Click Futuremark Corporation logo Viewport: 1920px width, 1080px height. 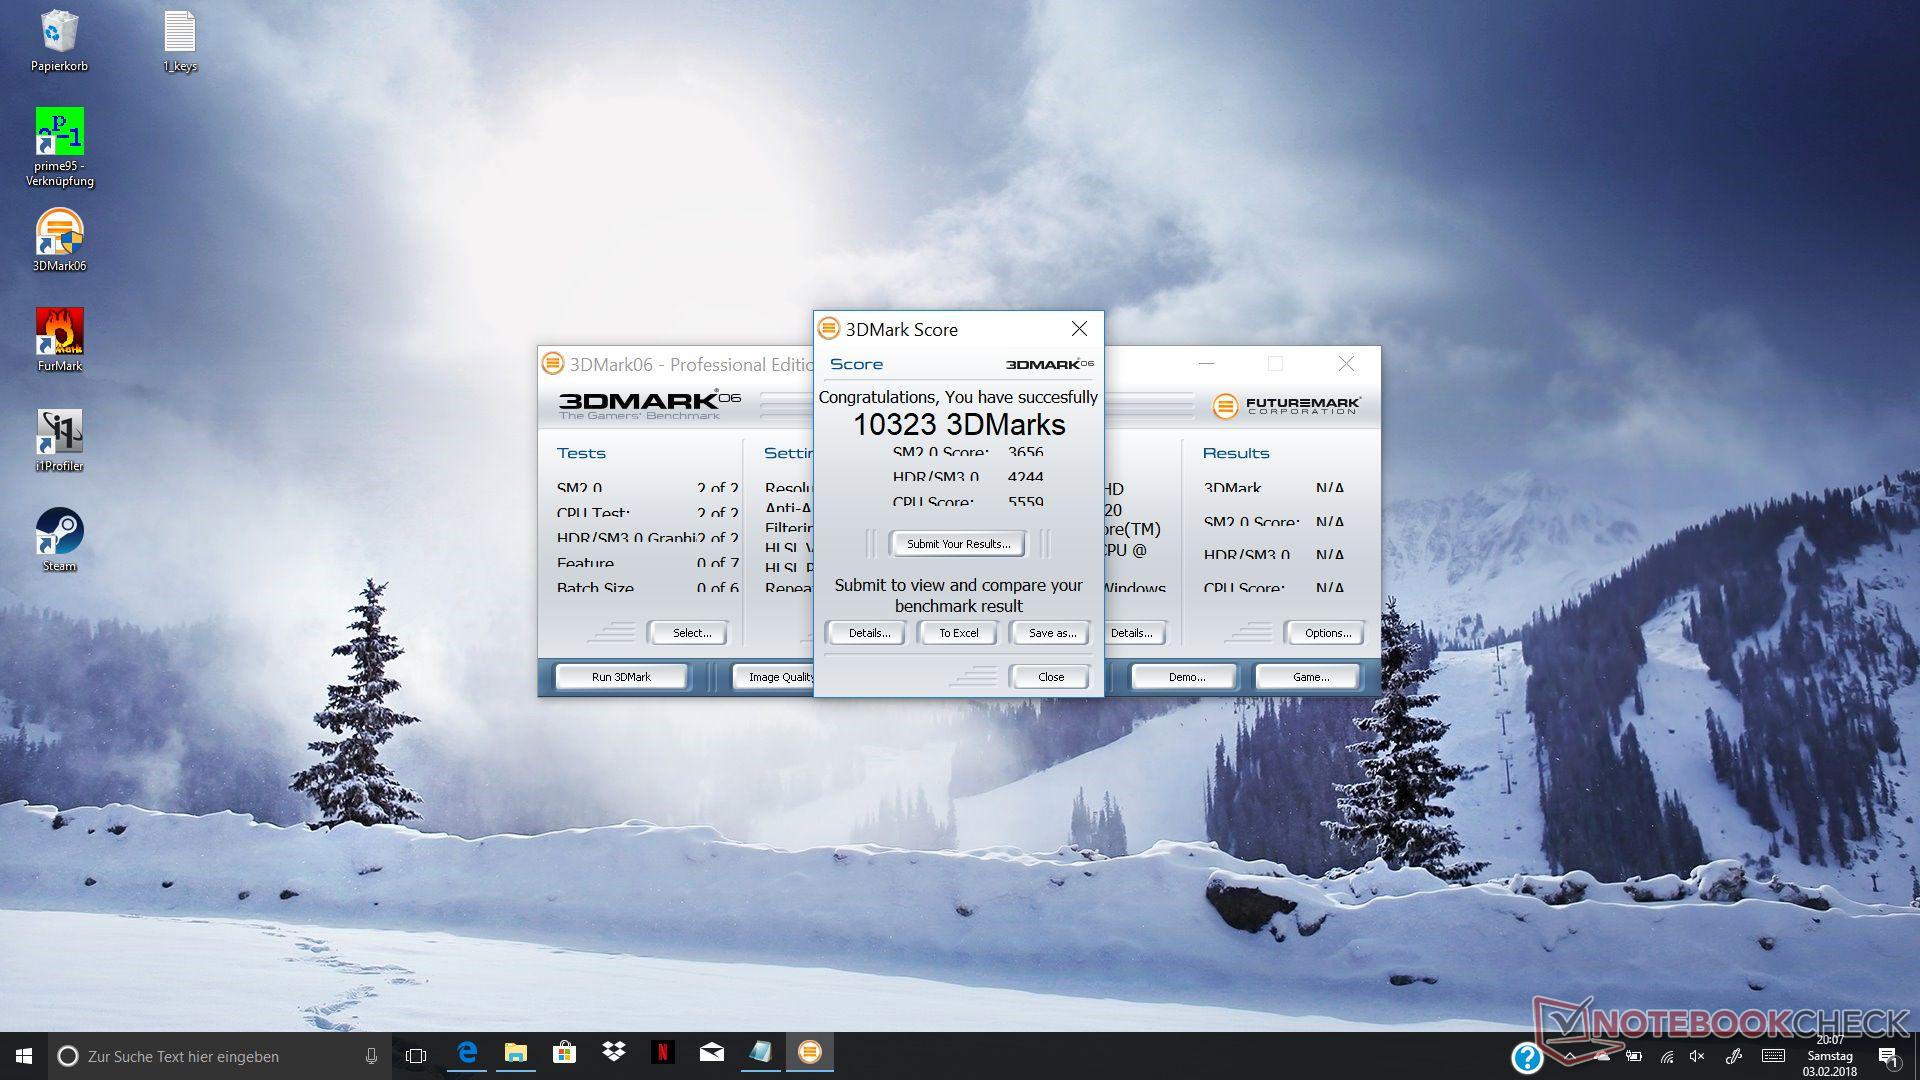pos(1286,405)
